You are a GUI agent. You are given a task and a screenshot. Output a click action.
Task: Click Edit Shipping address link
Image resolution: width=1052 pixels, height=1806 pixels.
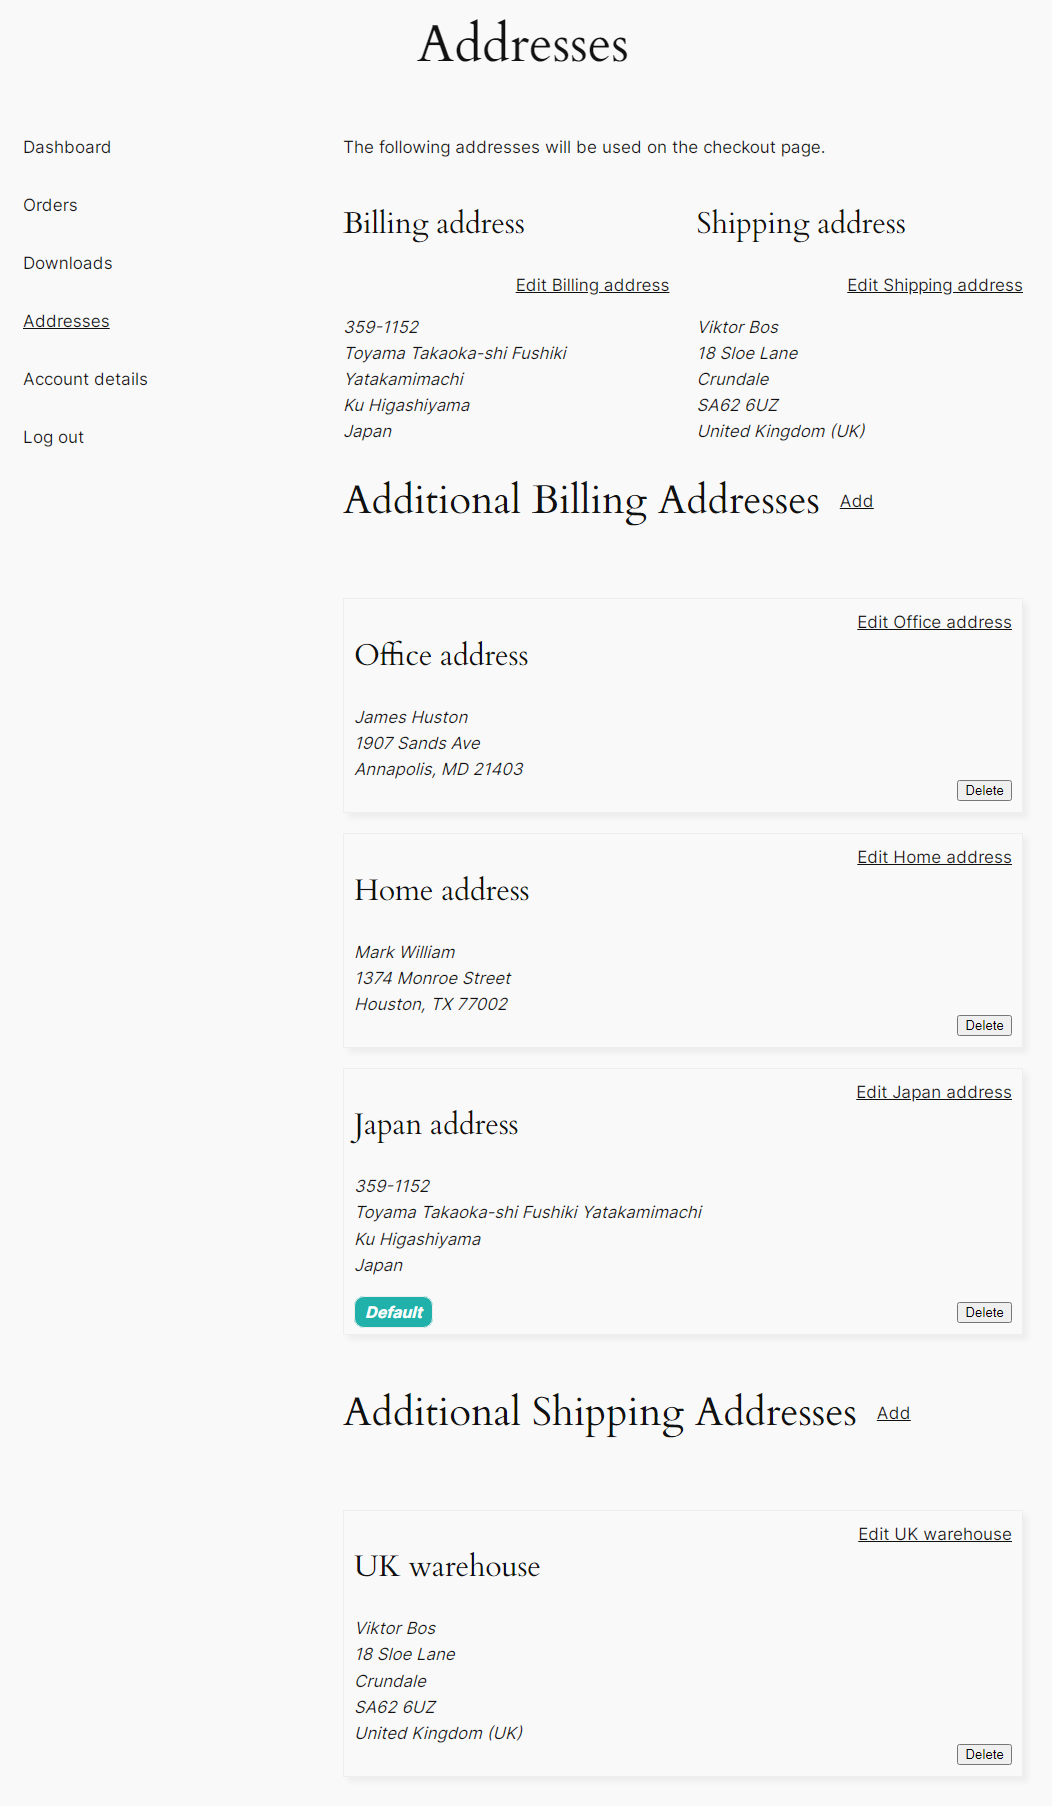(934, 285)
